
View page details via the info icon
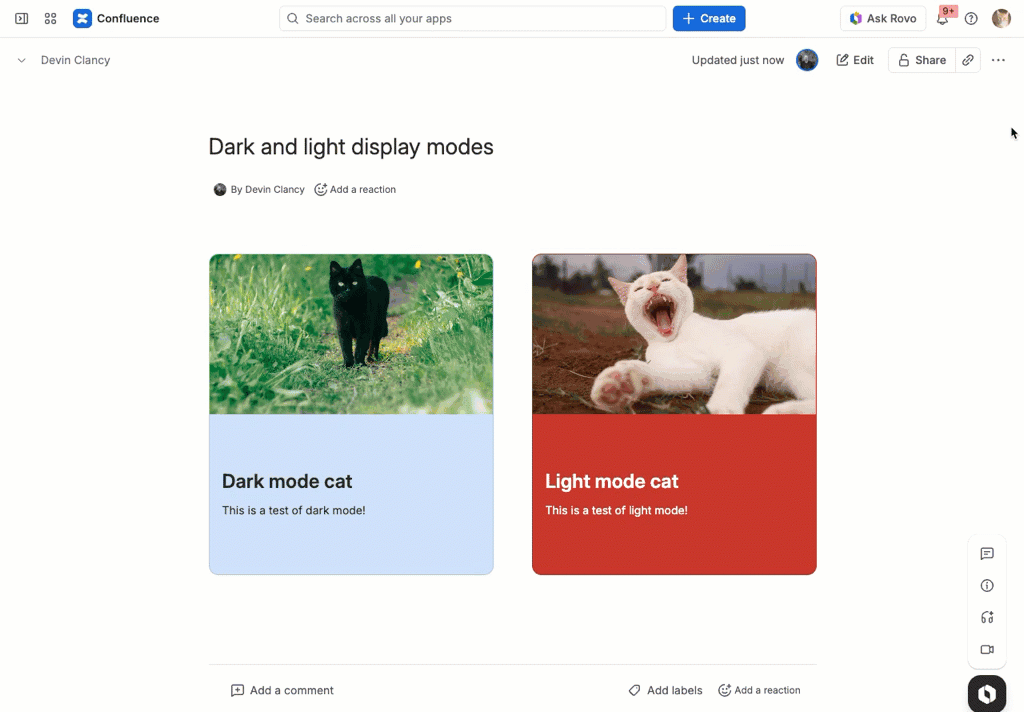pos(986,585)
